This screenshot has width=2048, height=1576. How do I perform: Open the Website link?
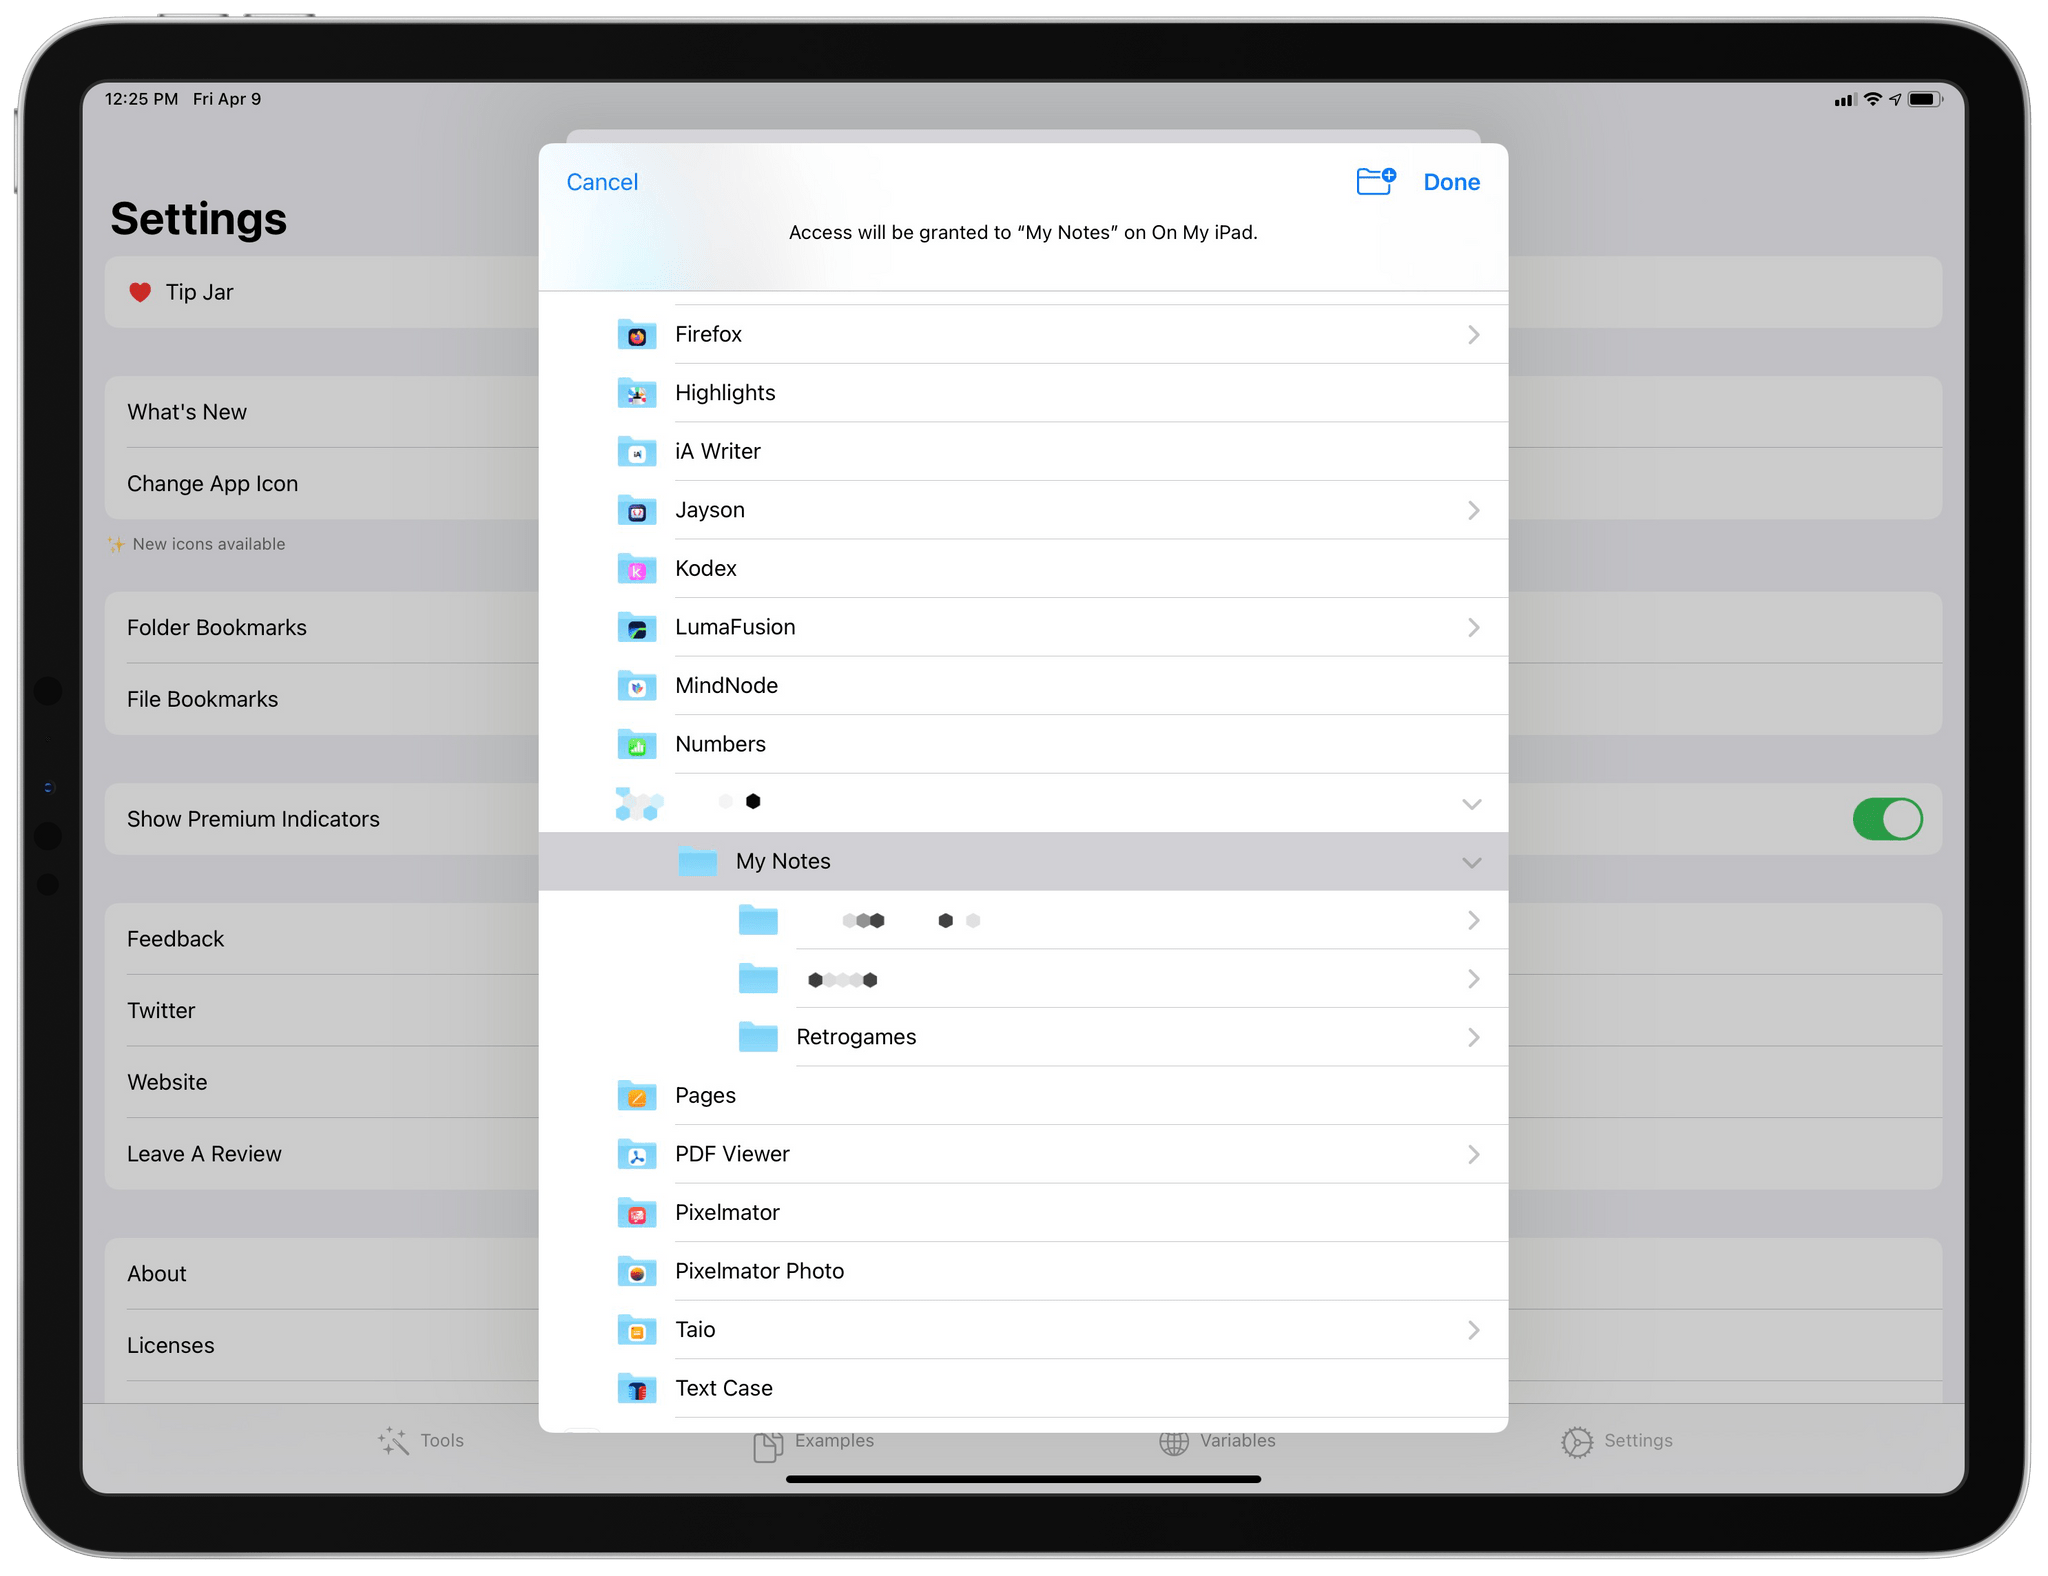pyautogui.click(x=322, y=1083)
